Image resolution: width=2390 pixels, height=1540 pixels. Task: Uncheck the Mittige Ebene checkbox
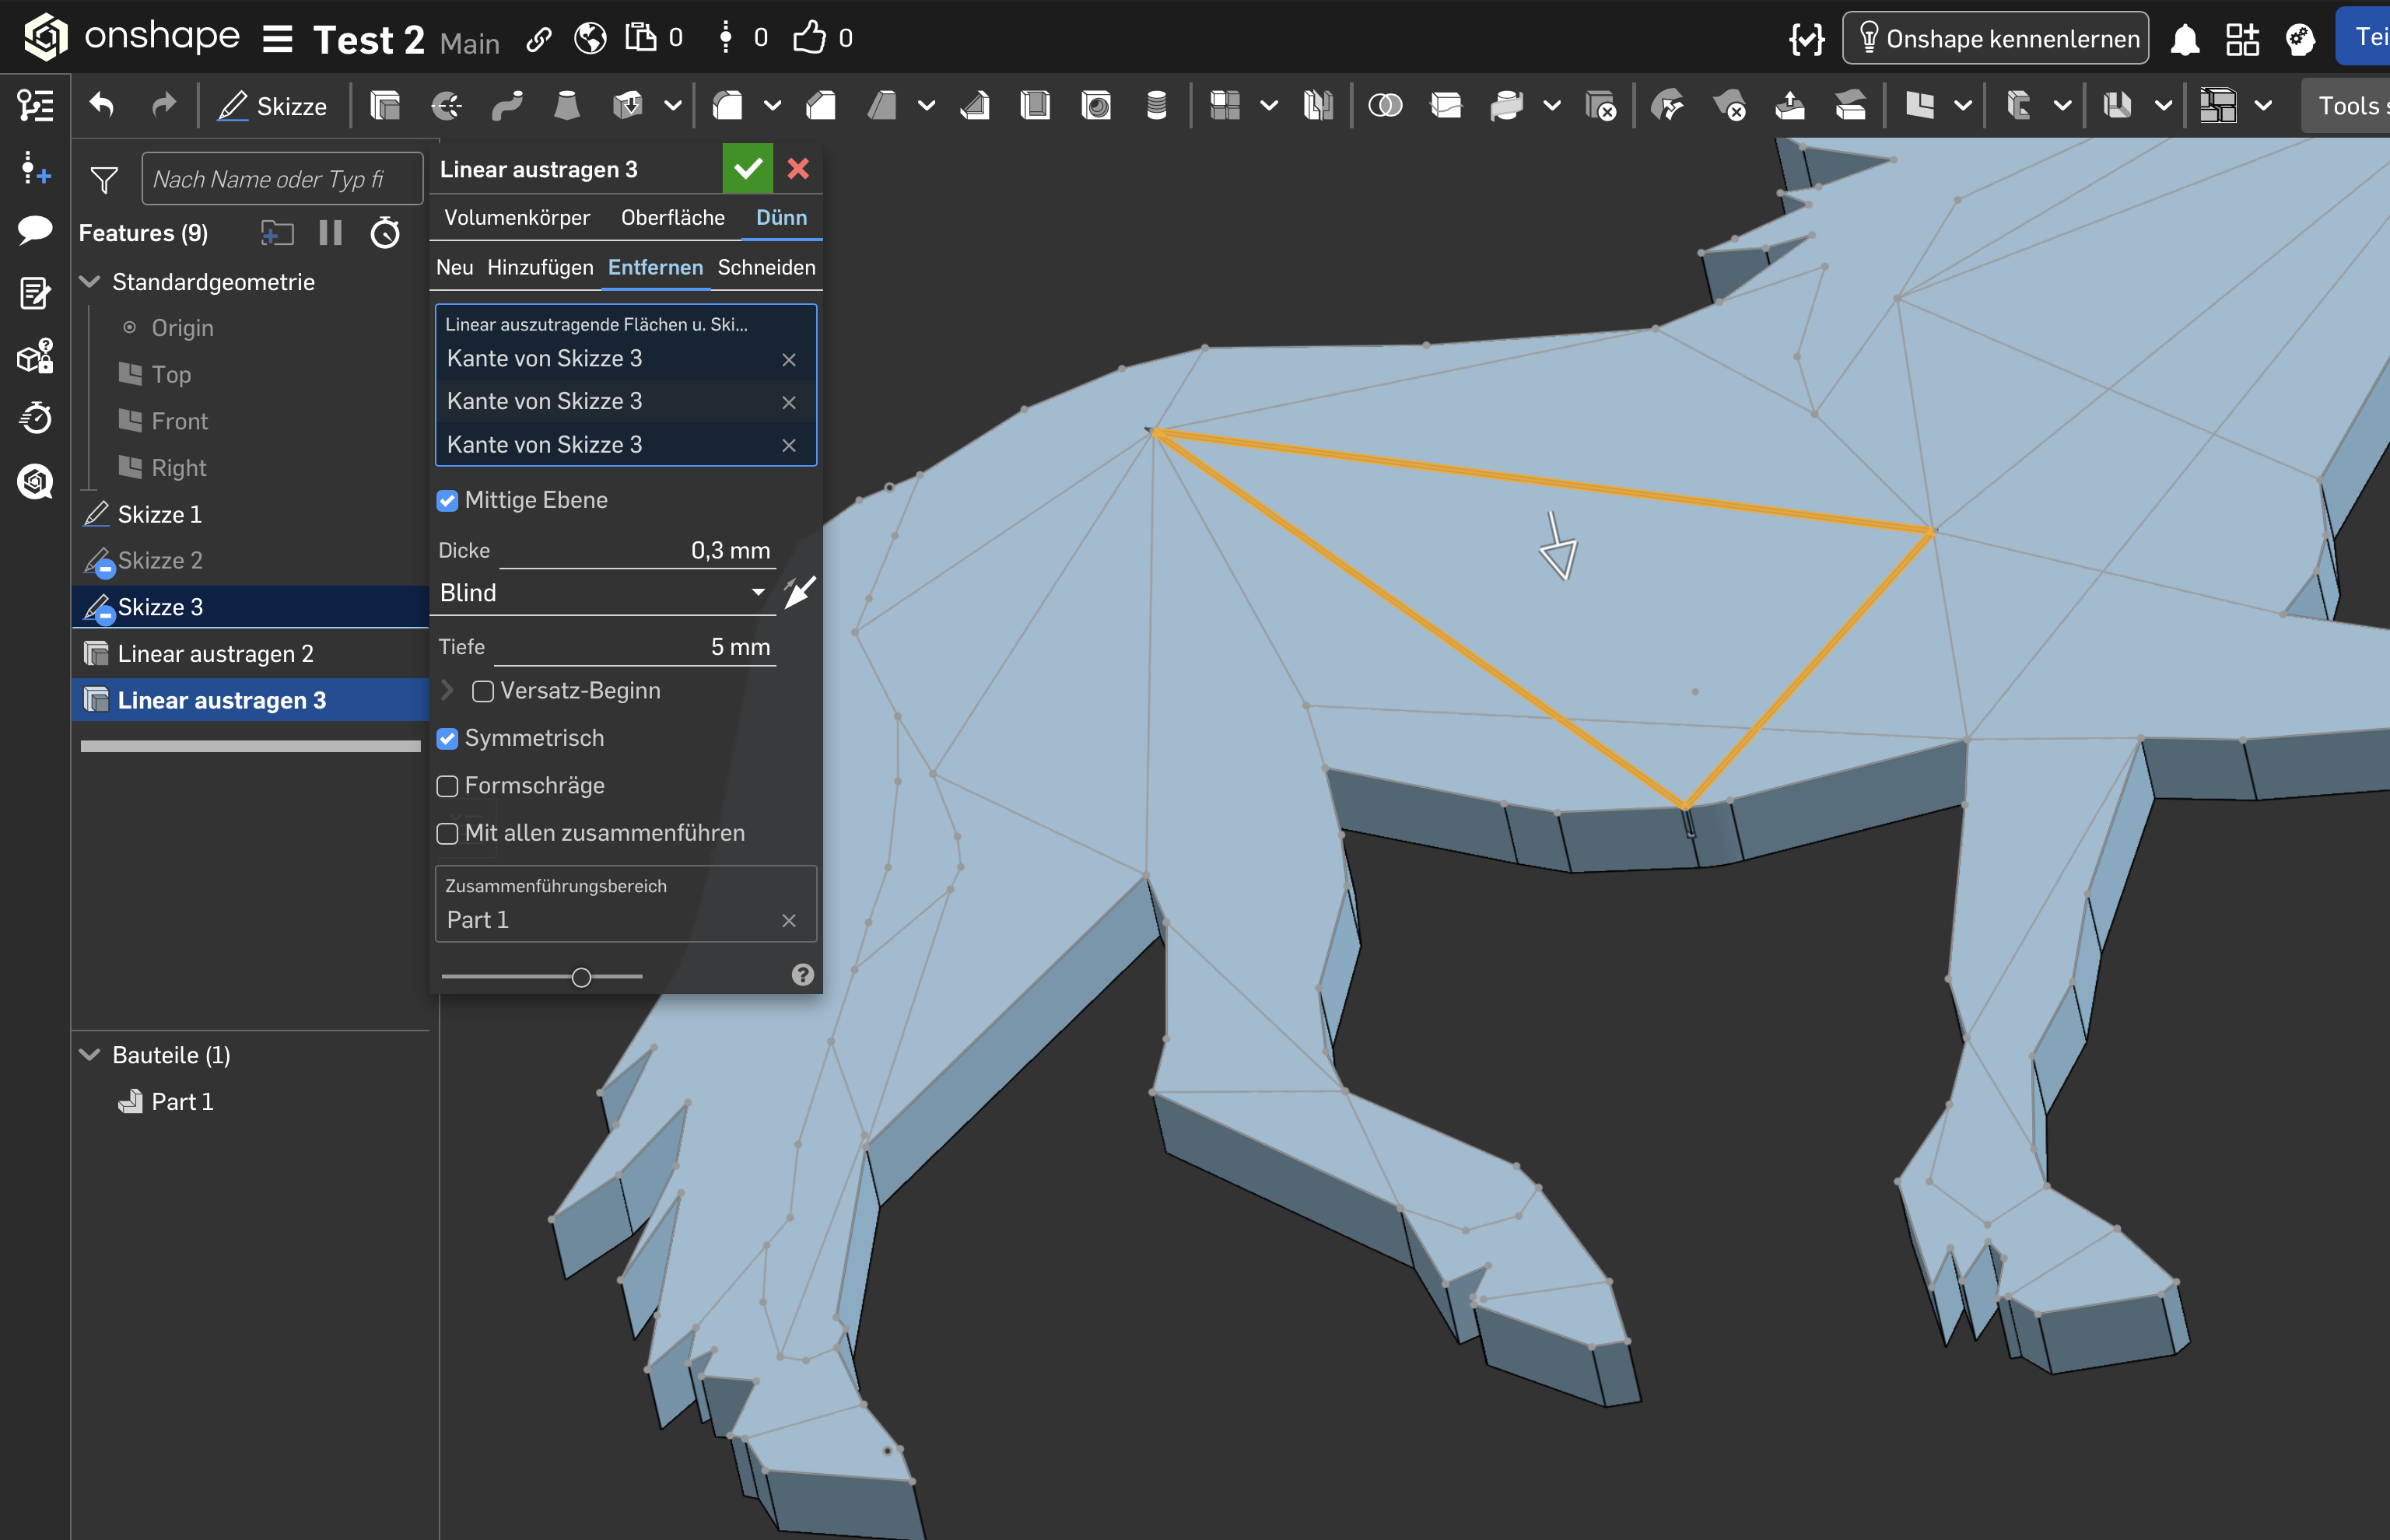tap(447, 500)
